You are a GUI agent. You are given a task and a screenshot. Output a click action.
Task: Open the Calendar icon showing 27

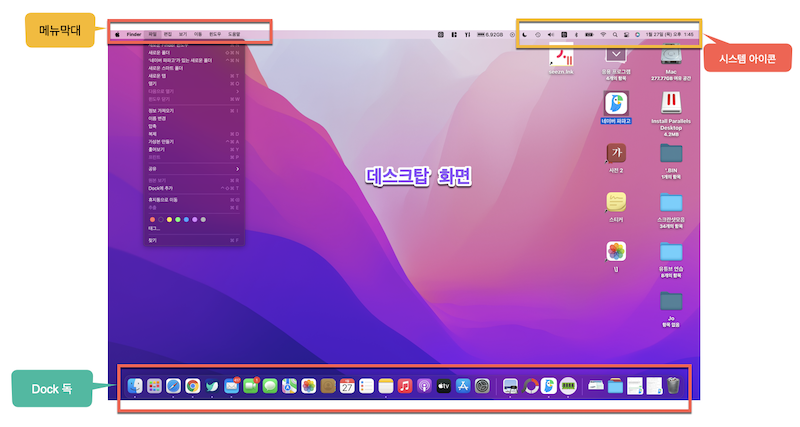pyautogui.click(x=347, y=386)
